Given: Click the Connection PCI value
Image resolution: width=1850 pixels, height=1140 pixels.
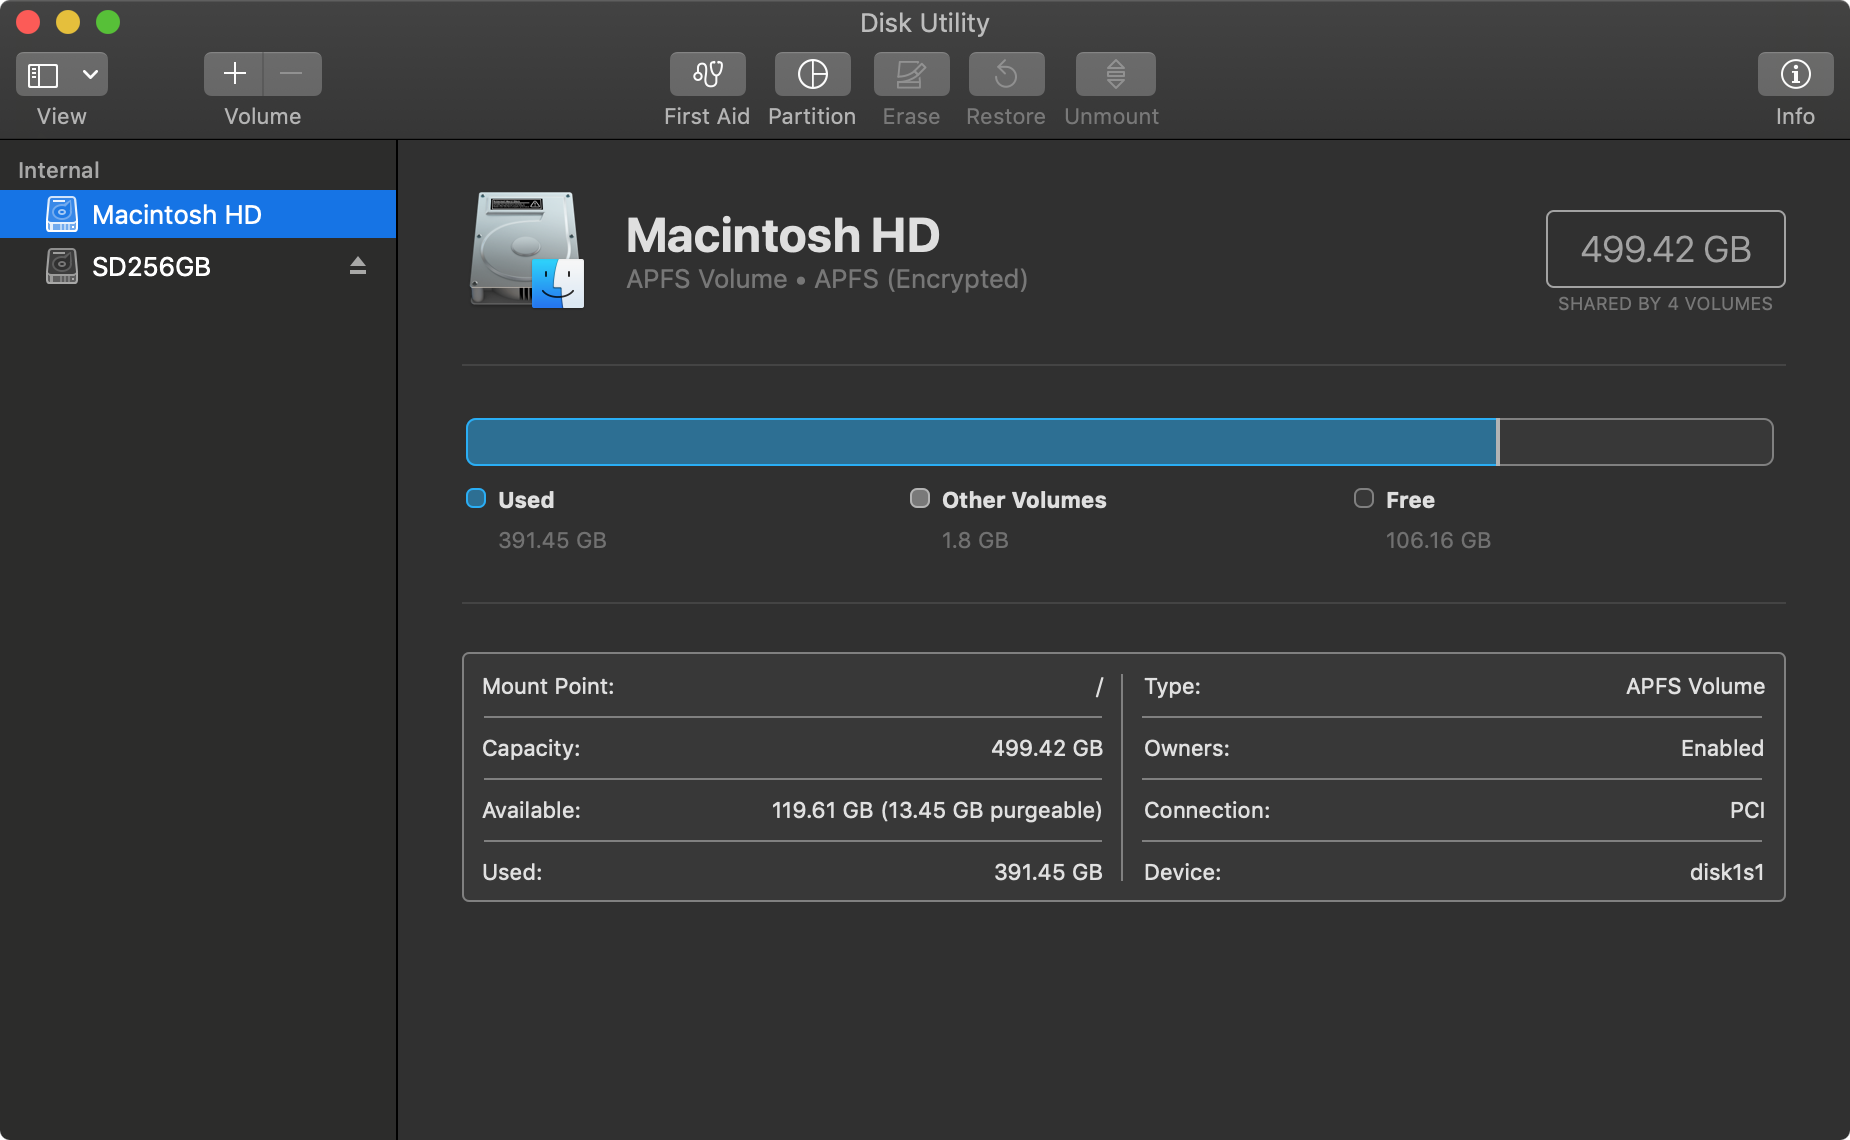Looking at the screenshot, I should click(x=1747, y=810).
